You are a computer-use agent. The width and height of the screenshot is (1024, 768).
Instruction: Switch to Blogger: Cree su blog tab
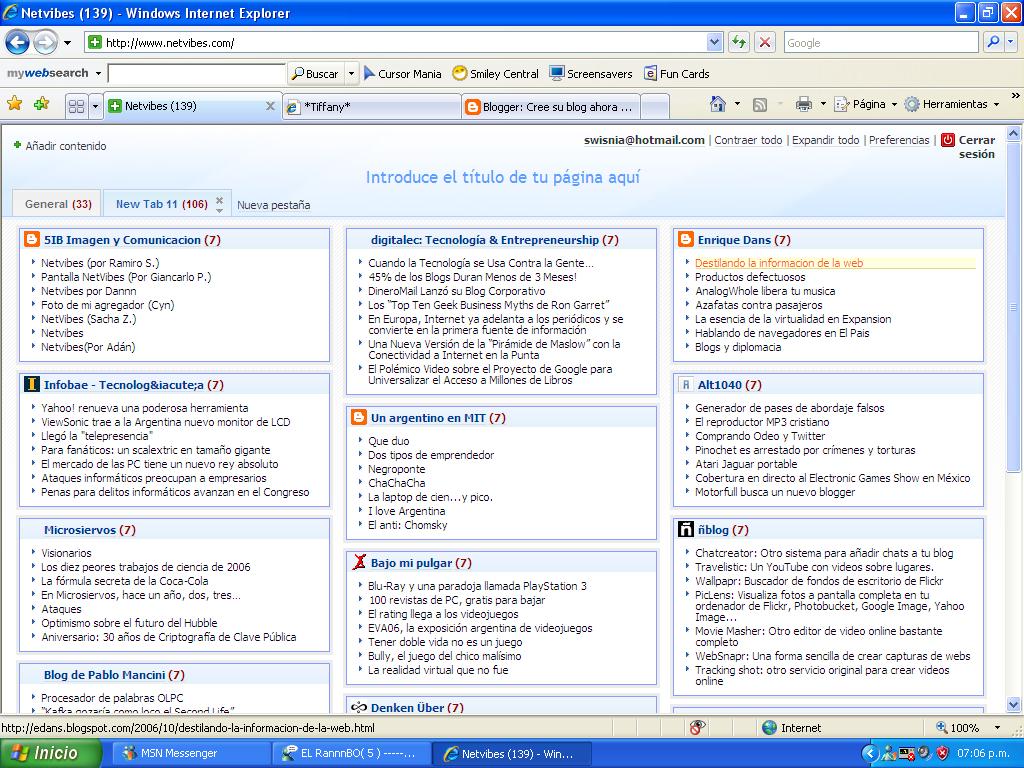click(551, 106)
